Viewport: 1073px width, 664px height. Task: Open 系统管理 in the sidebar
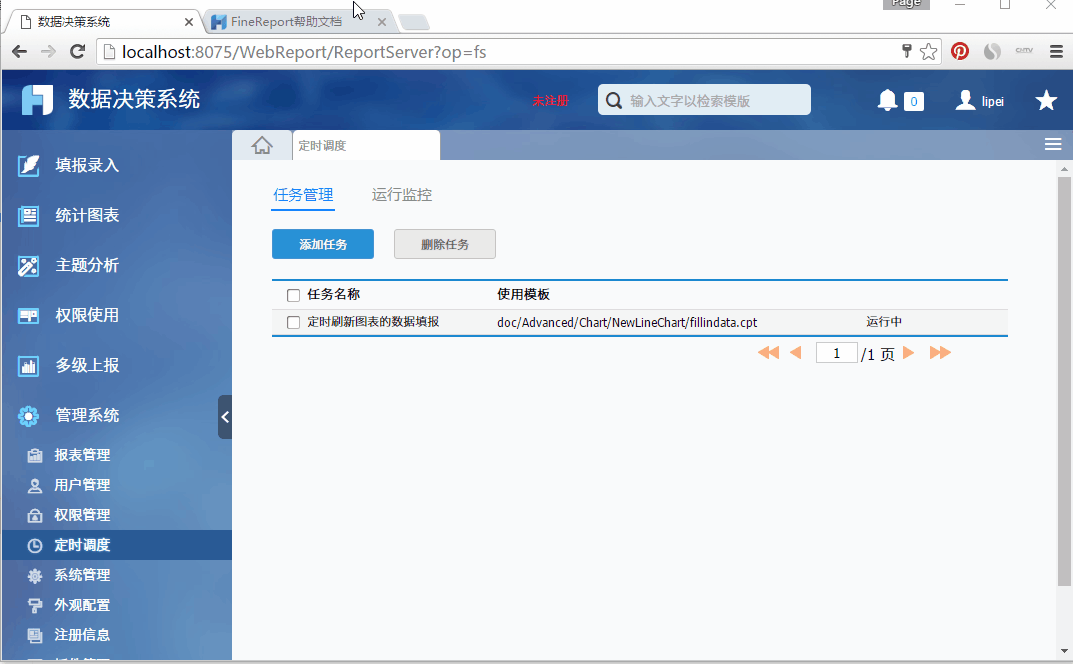(x=82, y=576)
